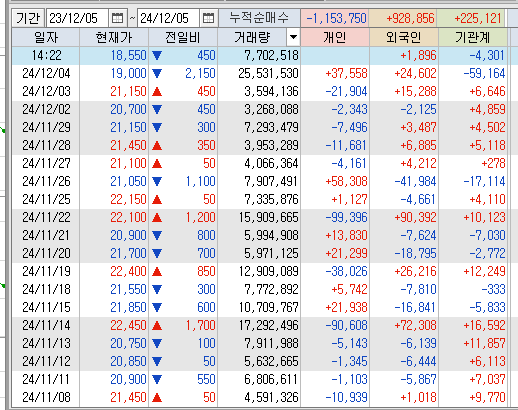Select the 24/12/02 date row
Screen dimensions: 518x410
coord(46,109)
